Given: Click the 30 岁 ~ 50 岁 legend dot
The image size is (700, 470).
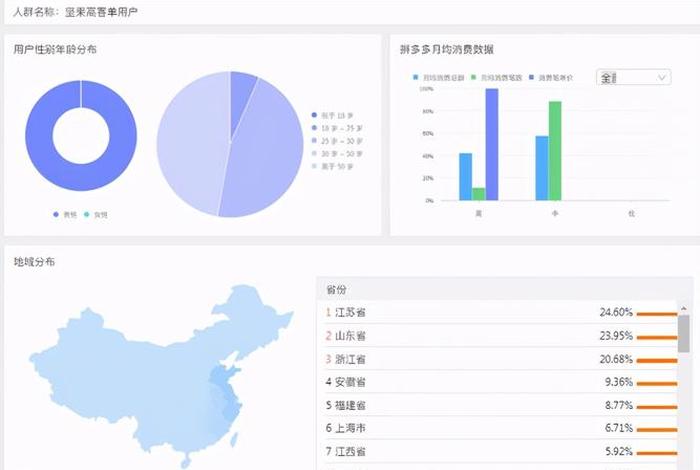Looking at the screenshot, I should [x=313, y=154].
